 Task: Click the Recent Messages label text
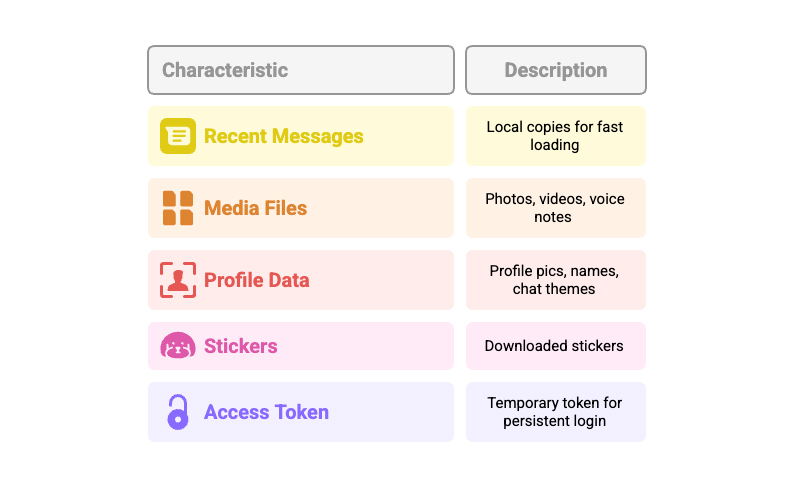(283, 136)
